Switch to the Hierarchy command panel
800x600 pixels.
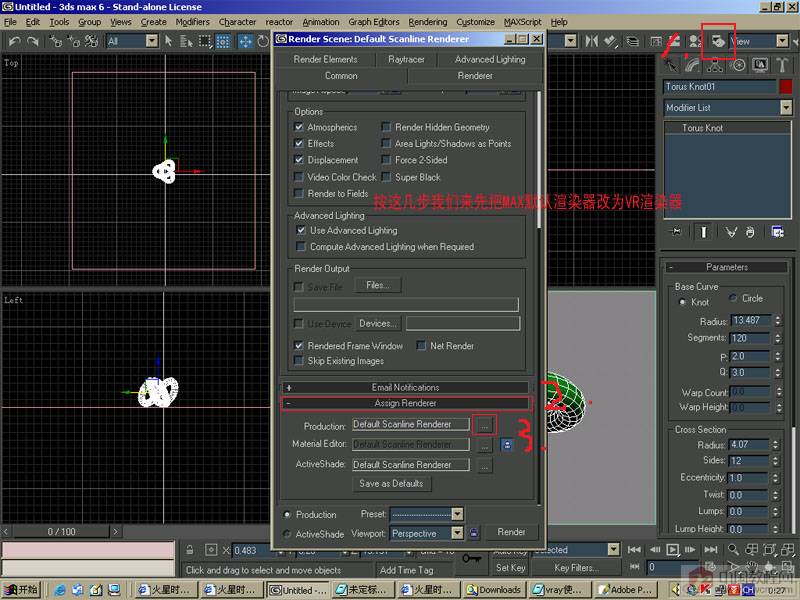click(715, 65)
